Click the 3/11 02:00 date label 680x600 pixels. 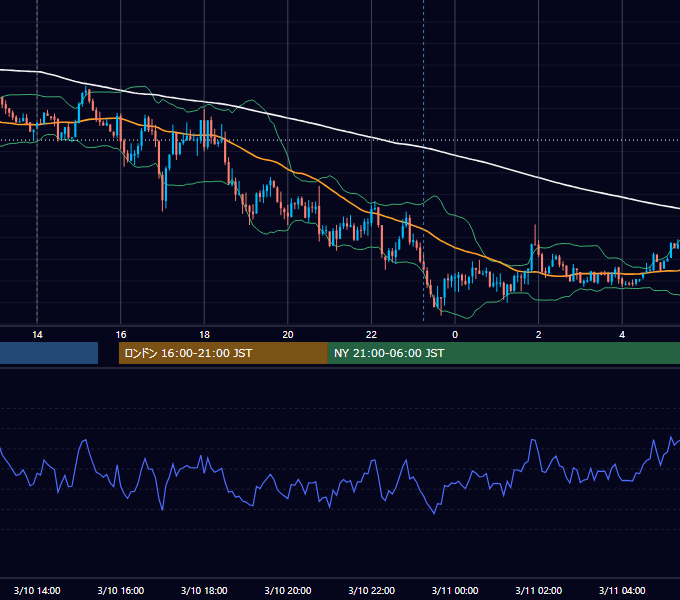[x=539, y=590]
